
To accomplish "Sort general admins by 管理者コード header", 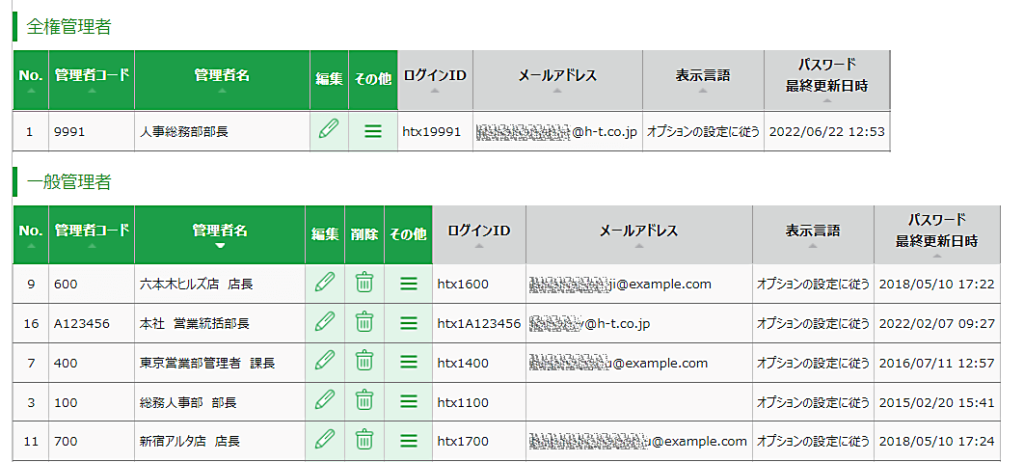I will (x=91, y=235).
